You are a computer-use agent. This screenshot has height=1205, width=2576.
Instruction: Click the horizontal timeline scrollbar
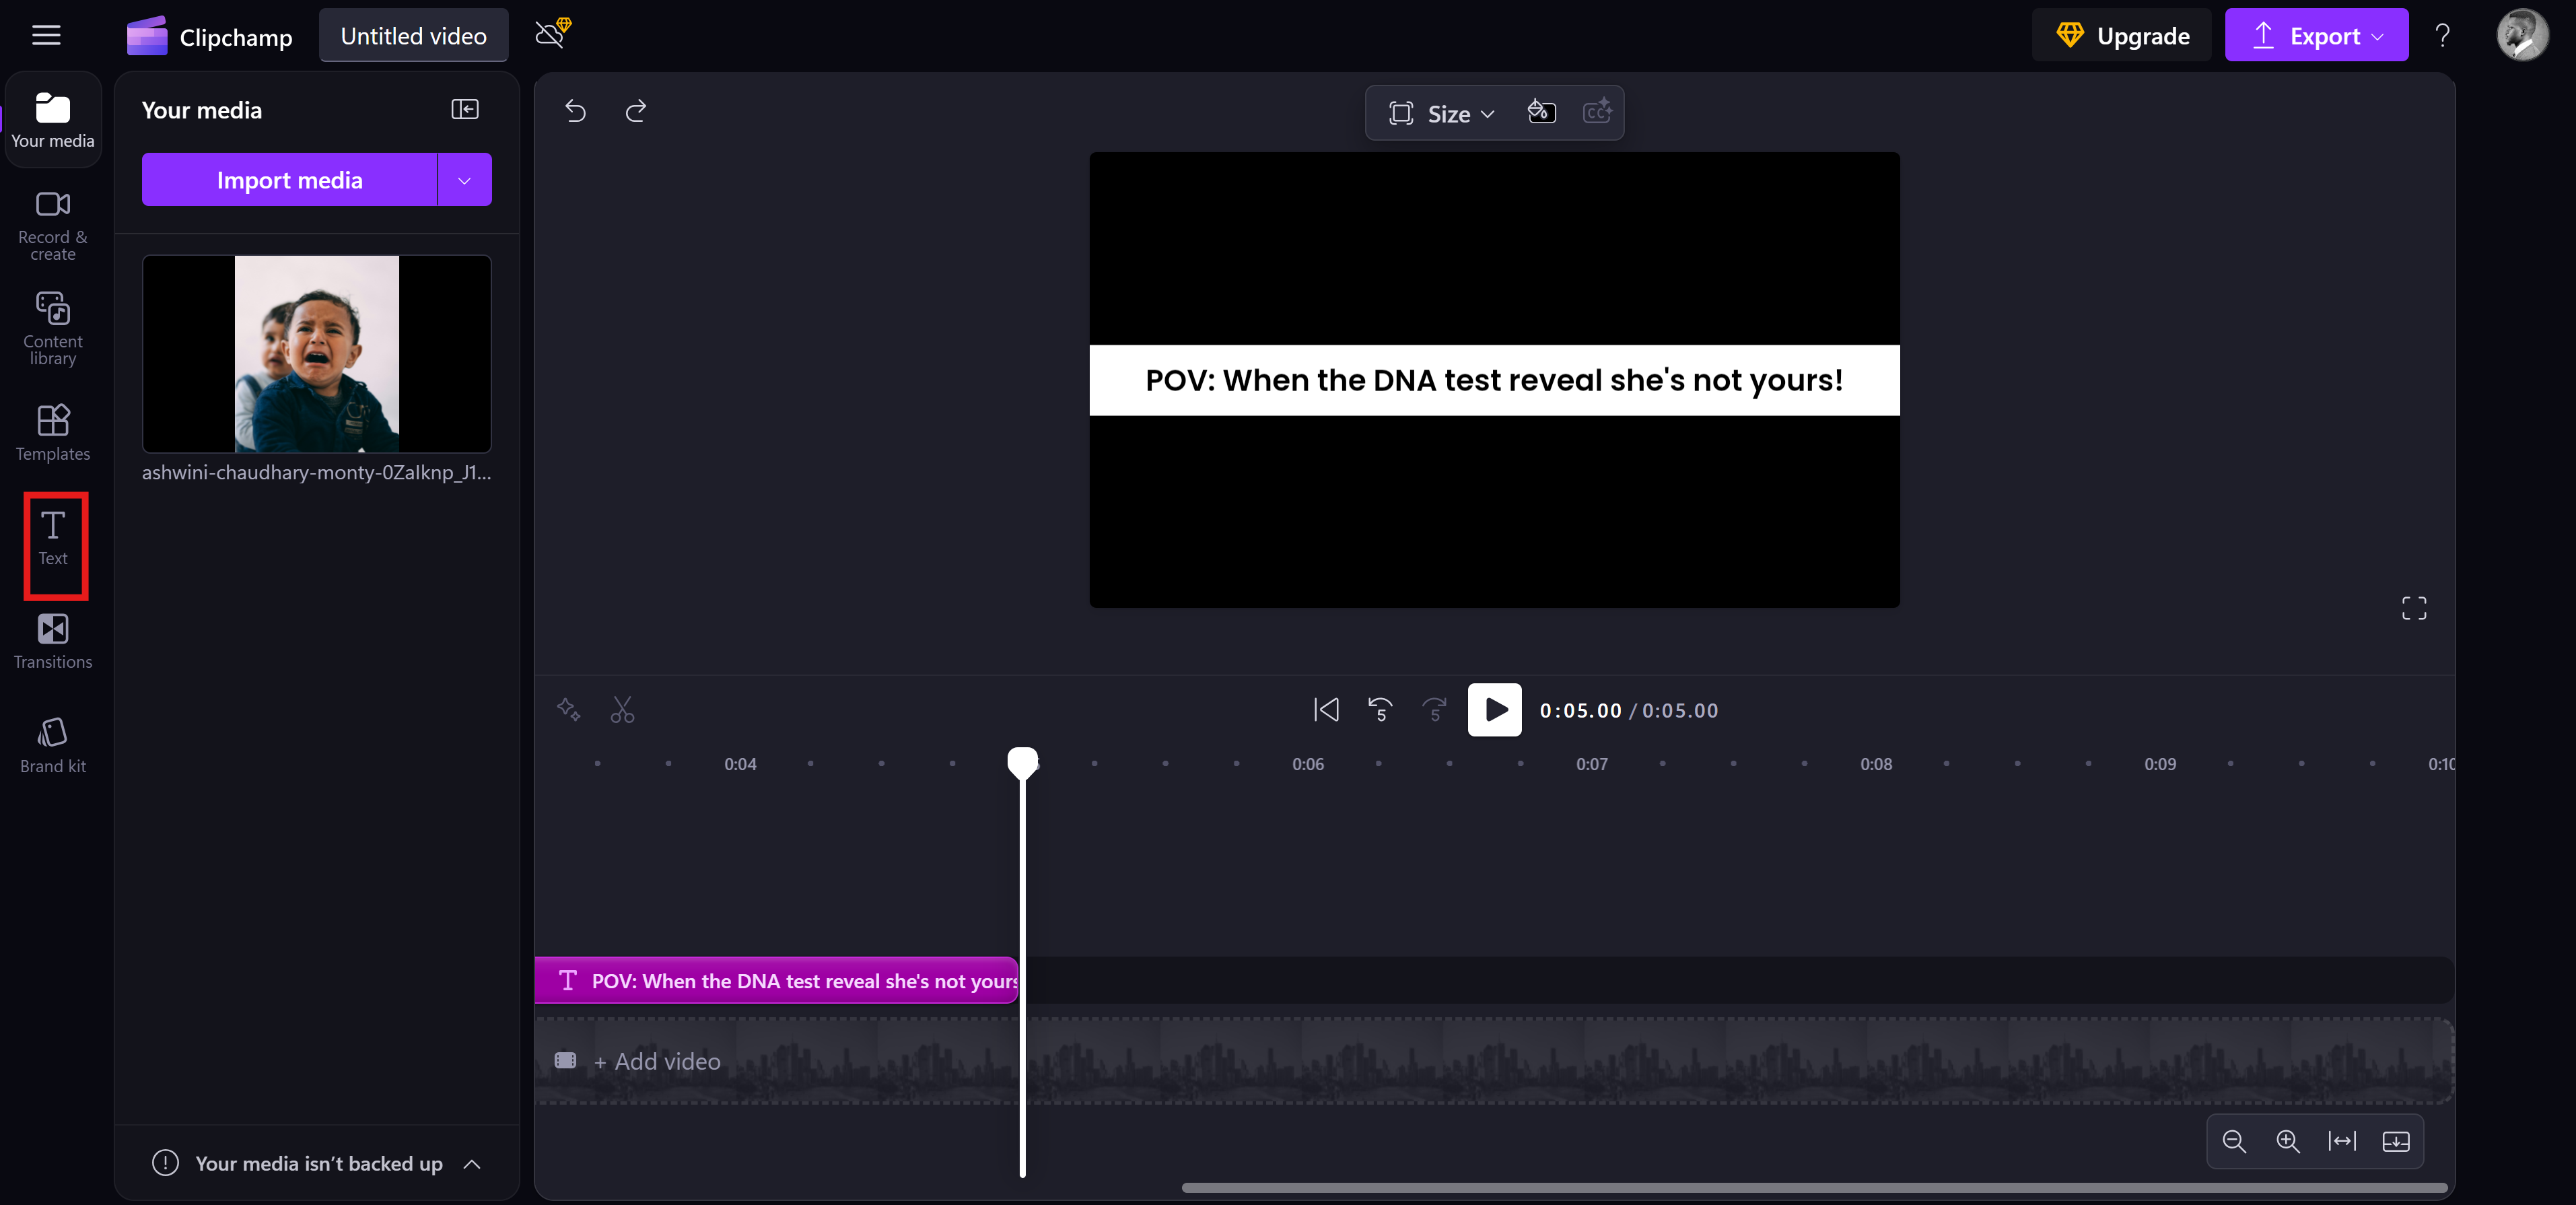tap(1814, 1188)
